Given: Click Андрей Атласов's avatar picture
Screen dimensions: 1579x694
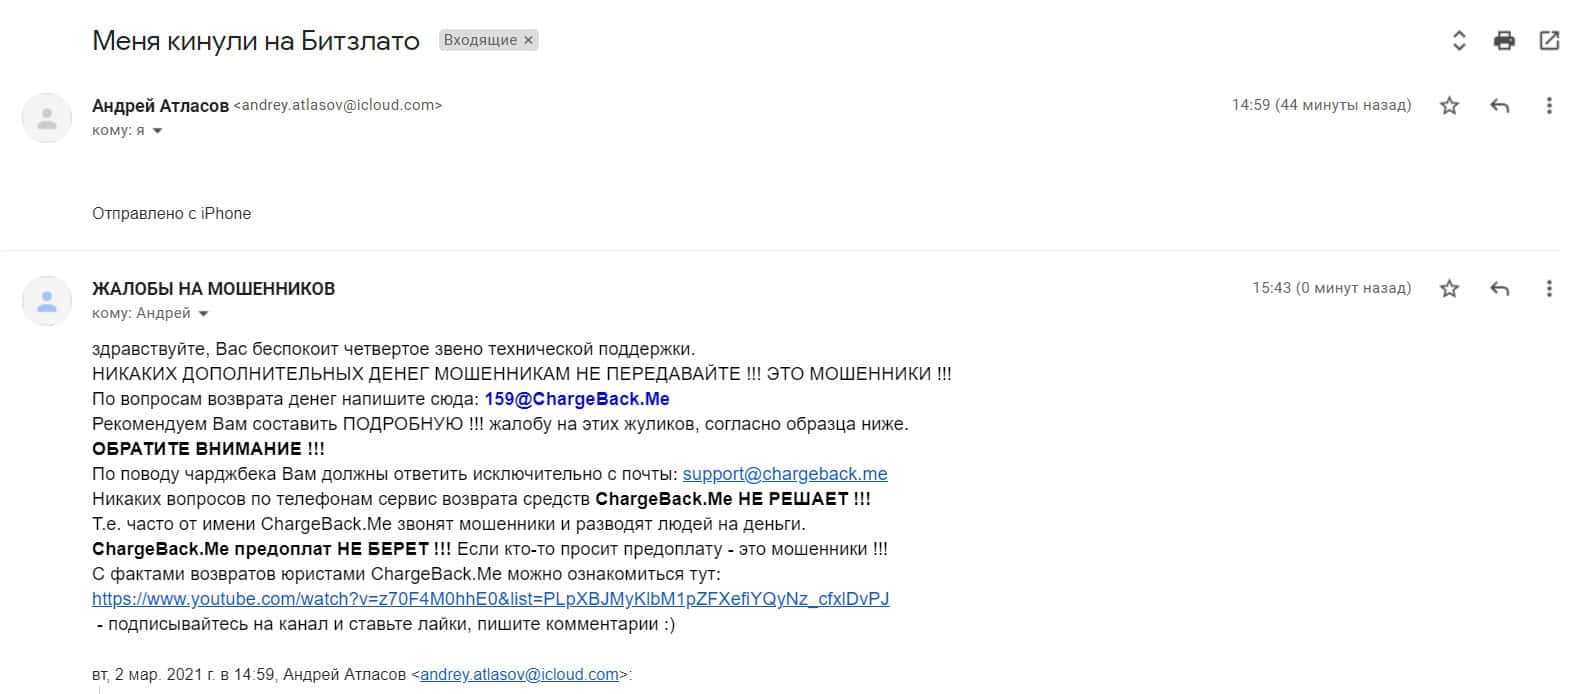Looking at the screenshot, I should 47,118.
